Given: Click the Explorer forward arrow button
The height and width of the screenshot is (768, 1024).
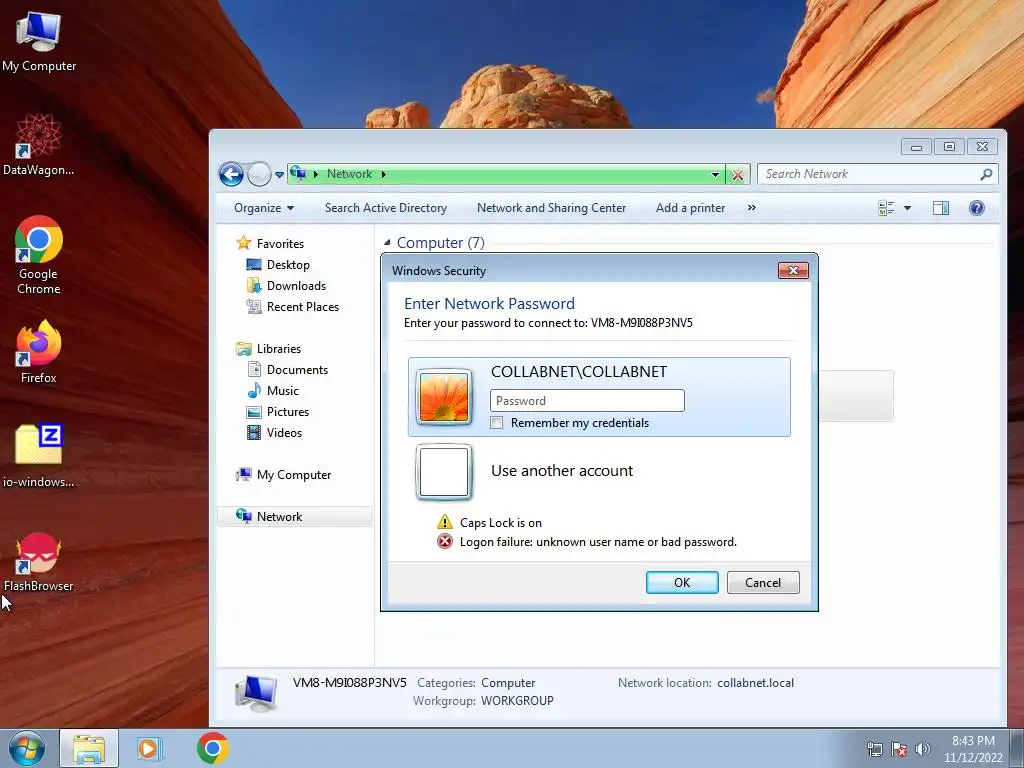Looking at the screenshot, I should click(259, 174).
